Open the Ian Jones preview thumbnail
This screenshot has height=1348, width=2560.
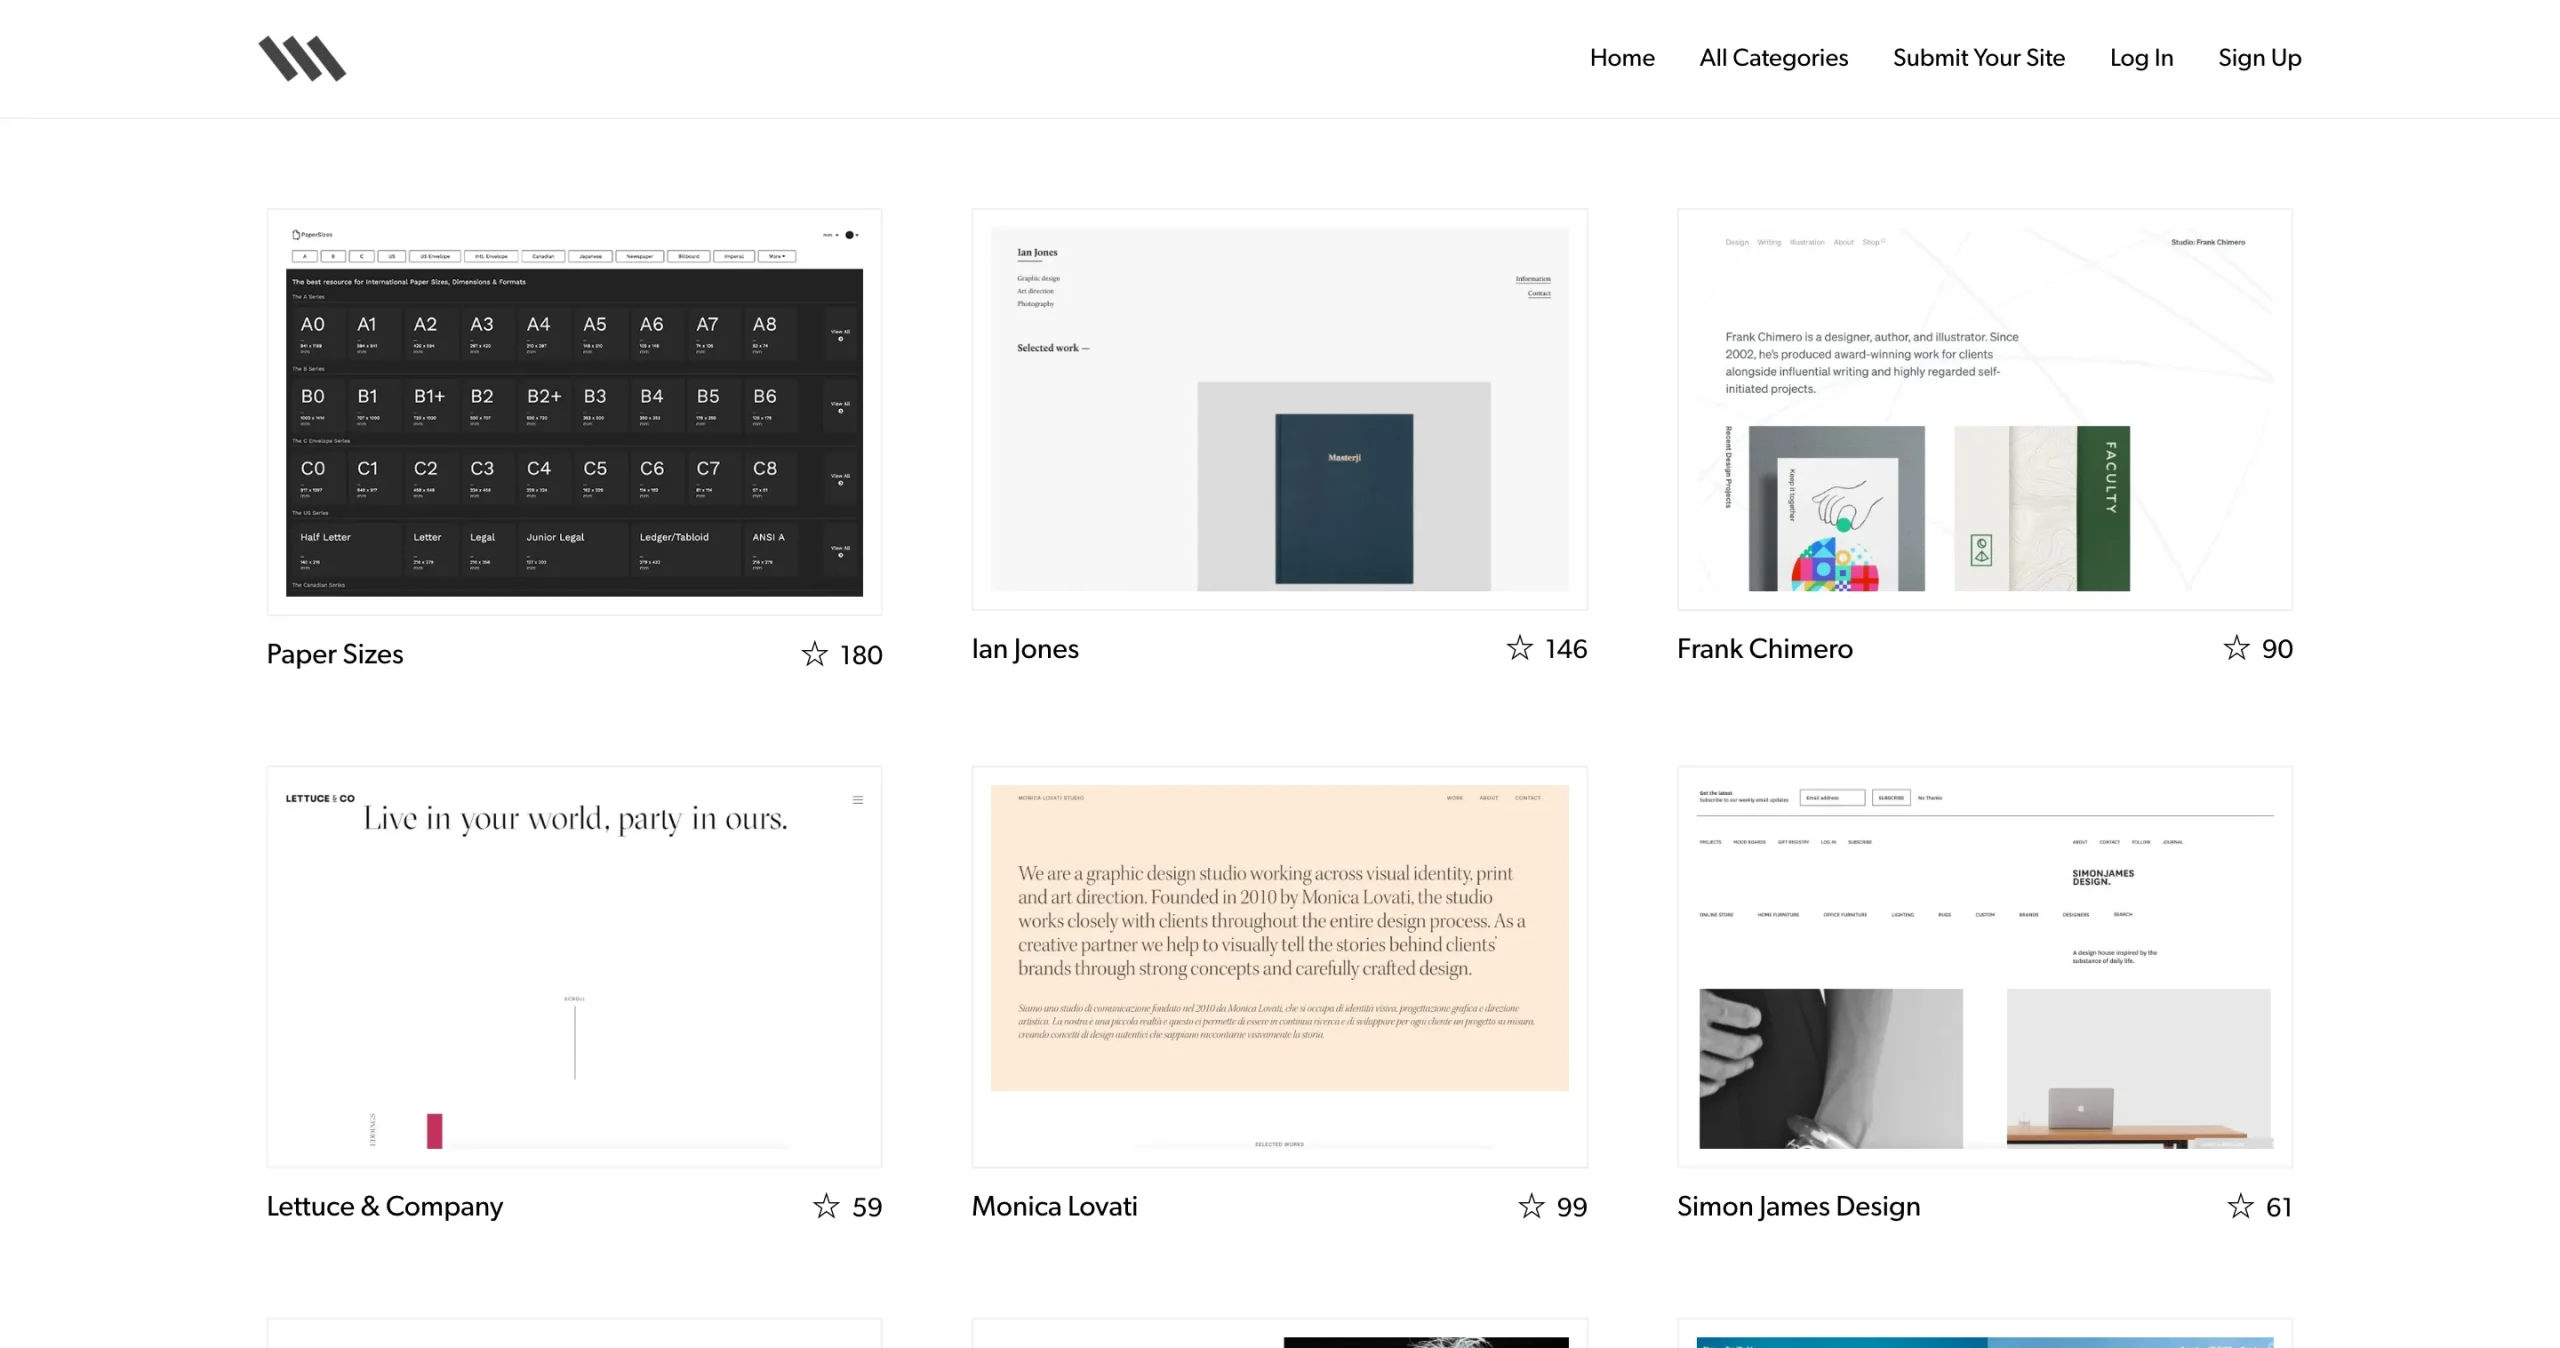click(x=1279, y=409)
